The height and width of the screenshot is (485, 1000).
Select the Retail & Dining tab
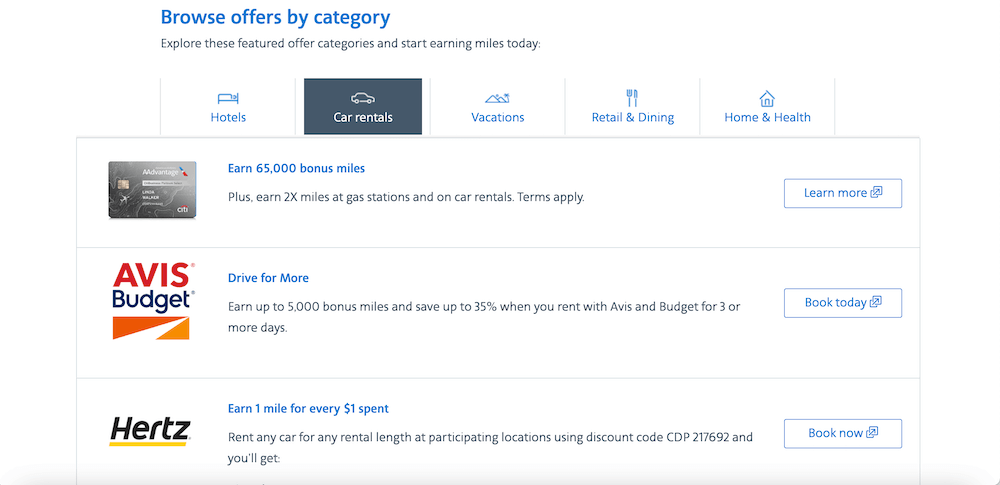pos(633,107)
